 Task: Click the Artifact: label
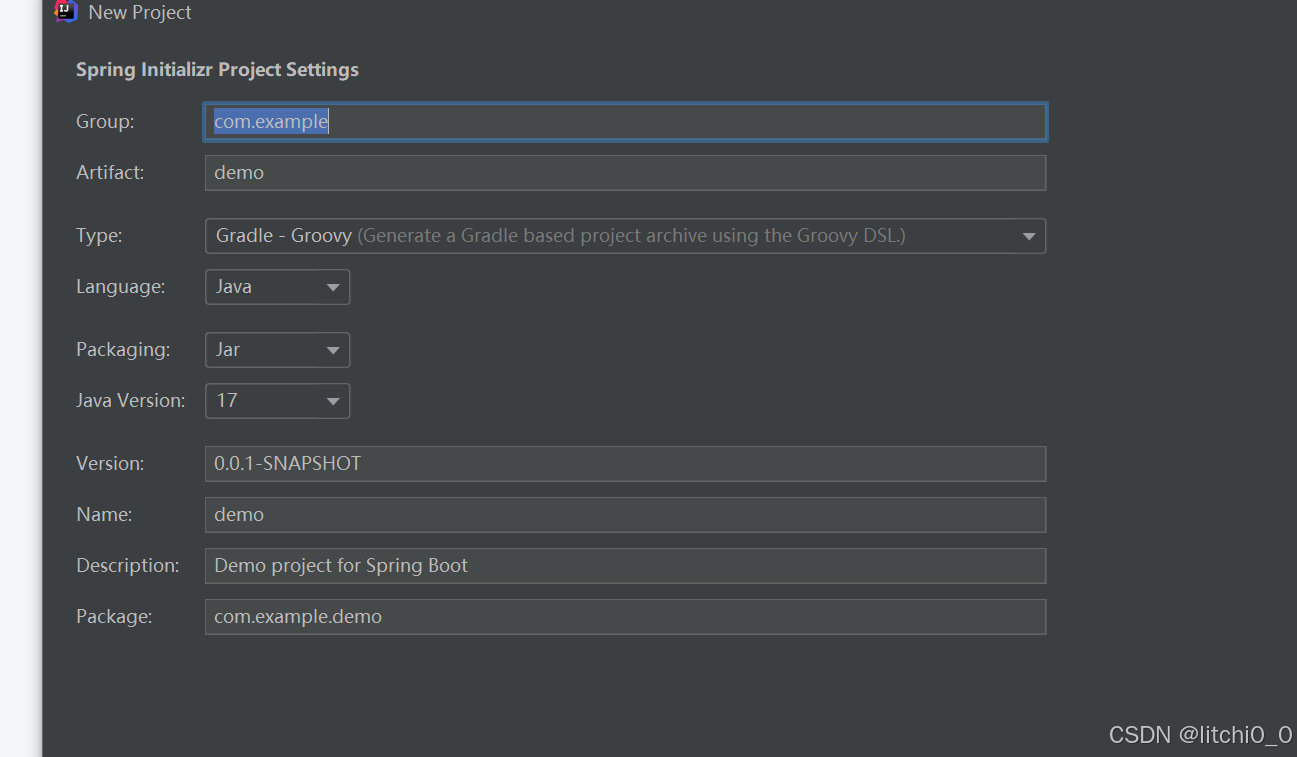tap(110, 172)
